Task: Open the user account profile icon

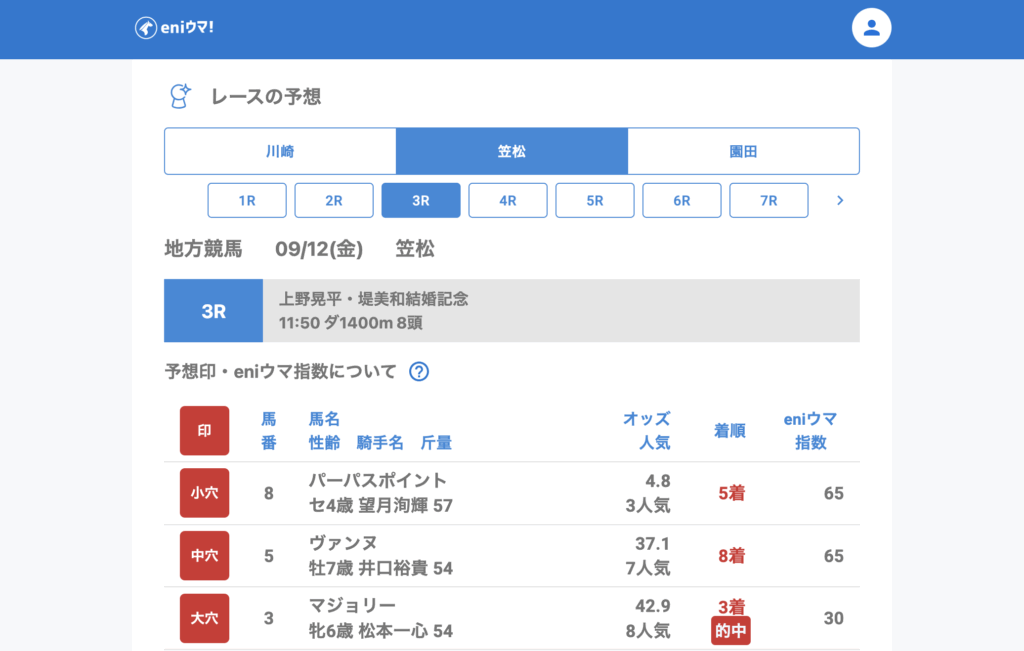Action: tap(871, 28)
